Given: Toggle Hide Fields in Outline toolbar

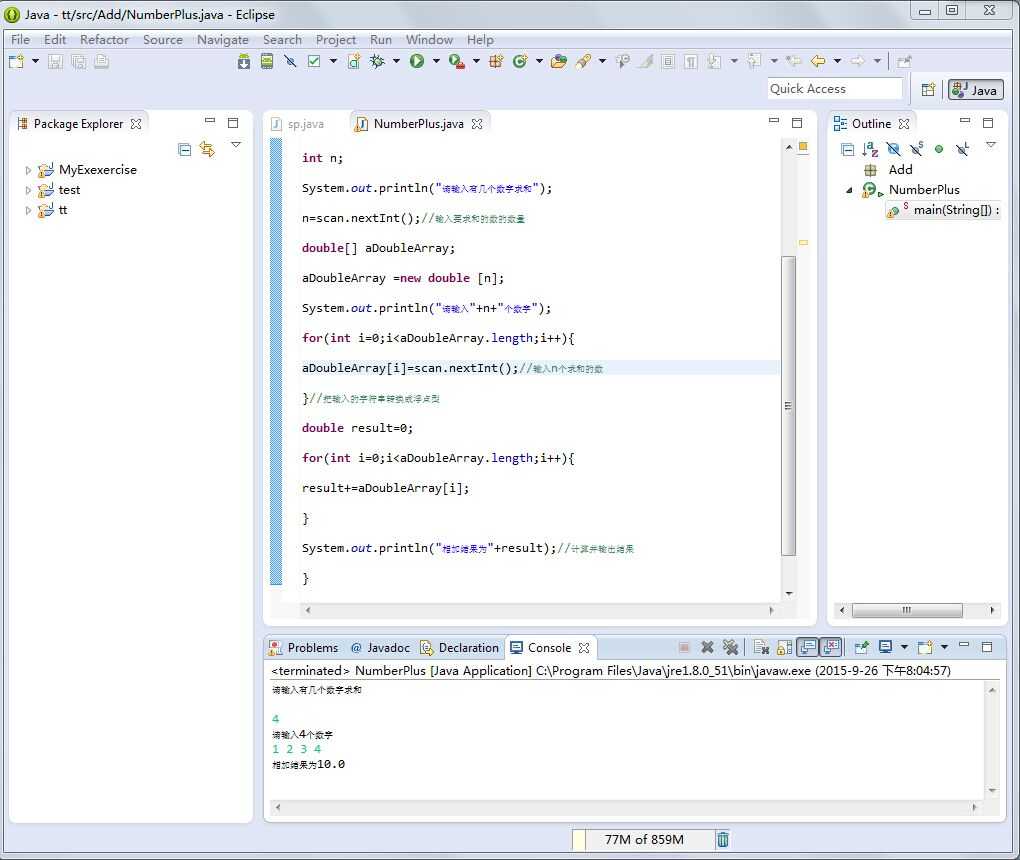Looking at the screenshot, I should [894, 150].
